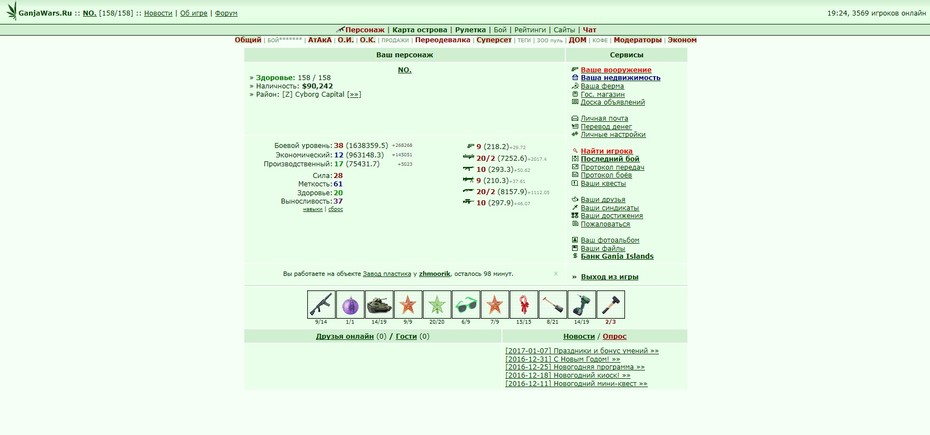Click the rifle icon beside 10 (293.3)

(469, 169)
